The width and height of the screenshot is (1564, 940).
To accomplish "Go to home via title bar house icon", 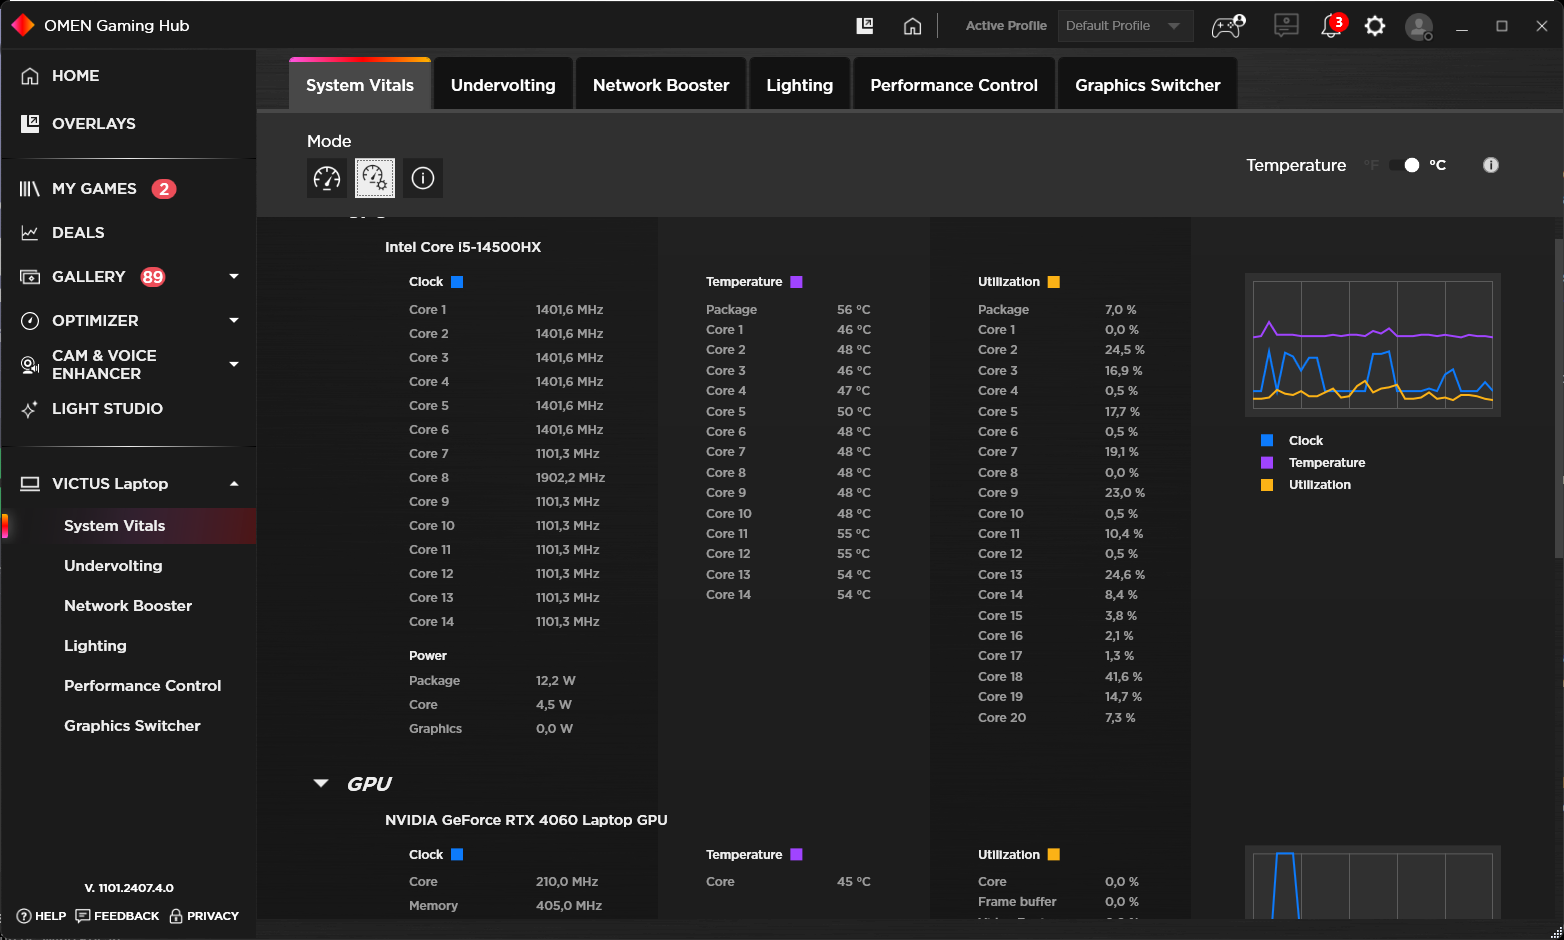I will pyautogui.click(x=912, y=26).
